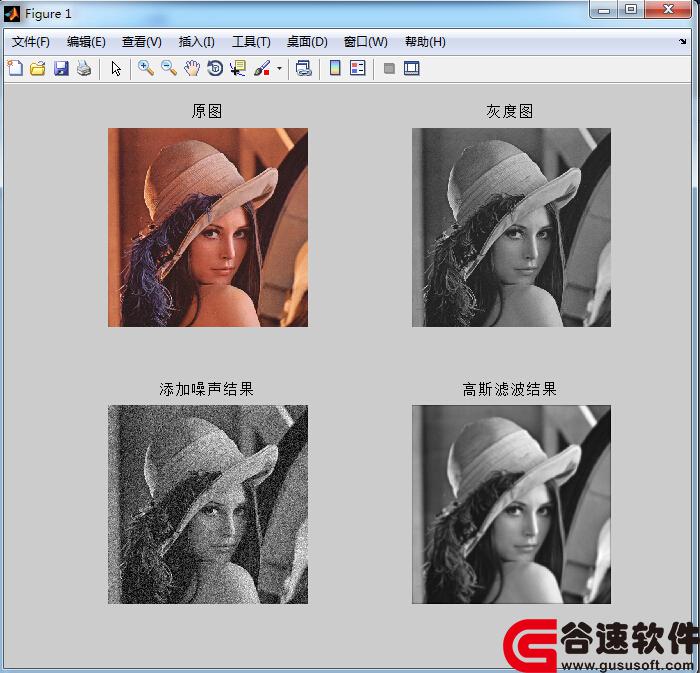The width and height of the screenshot is (700, 673).
Task: Enable the Rotate 3D tool
Action: coord(215,68)
